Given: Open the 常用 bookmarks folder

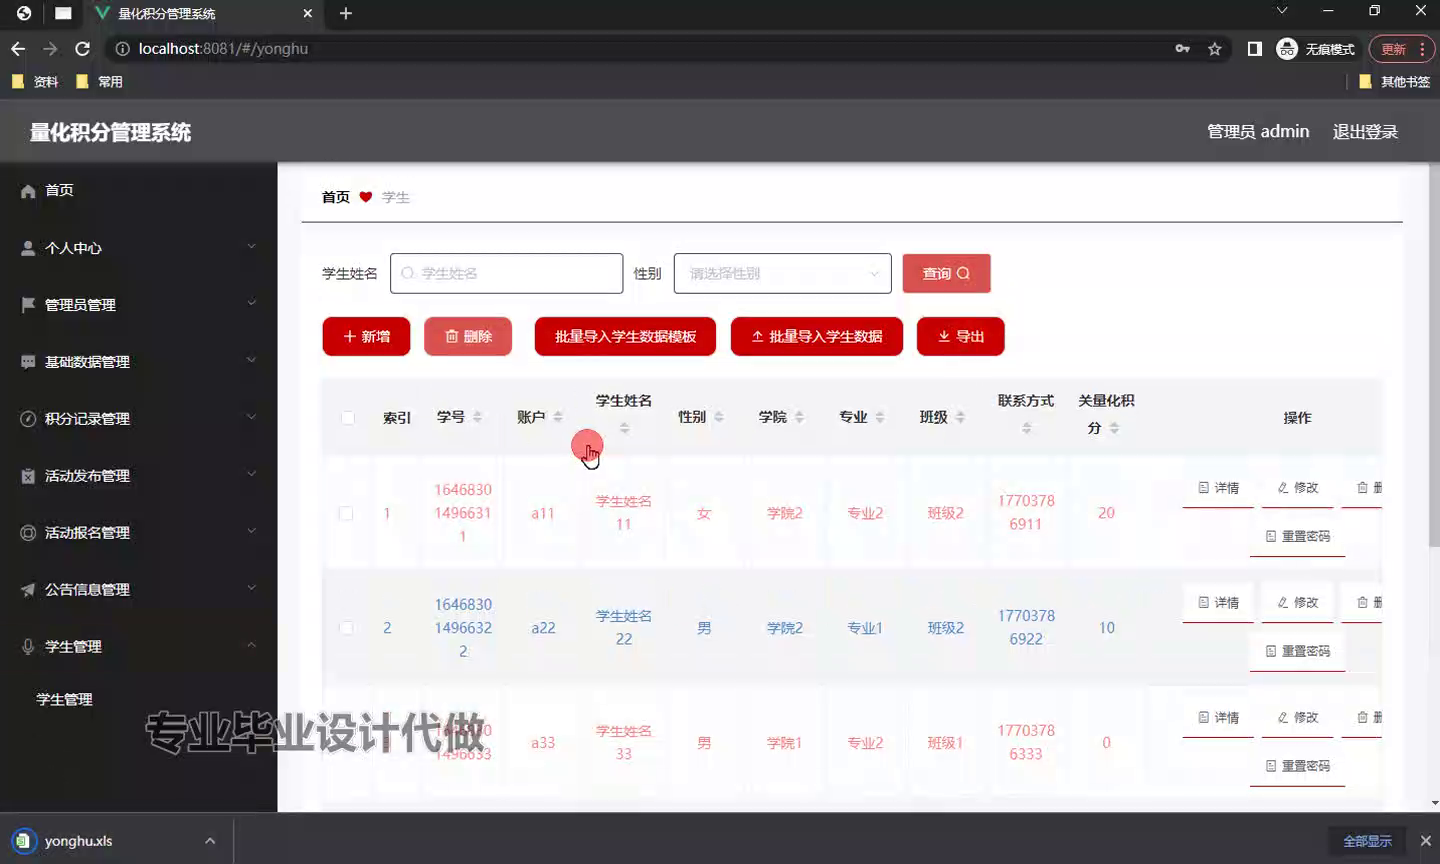Looking at the screenshot, I should coord(99,82).
